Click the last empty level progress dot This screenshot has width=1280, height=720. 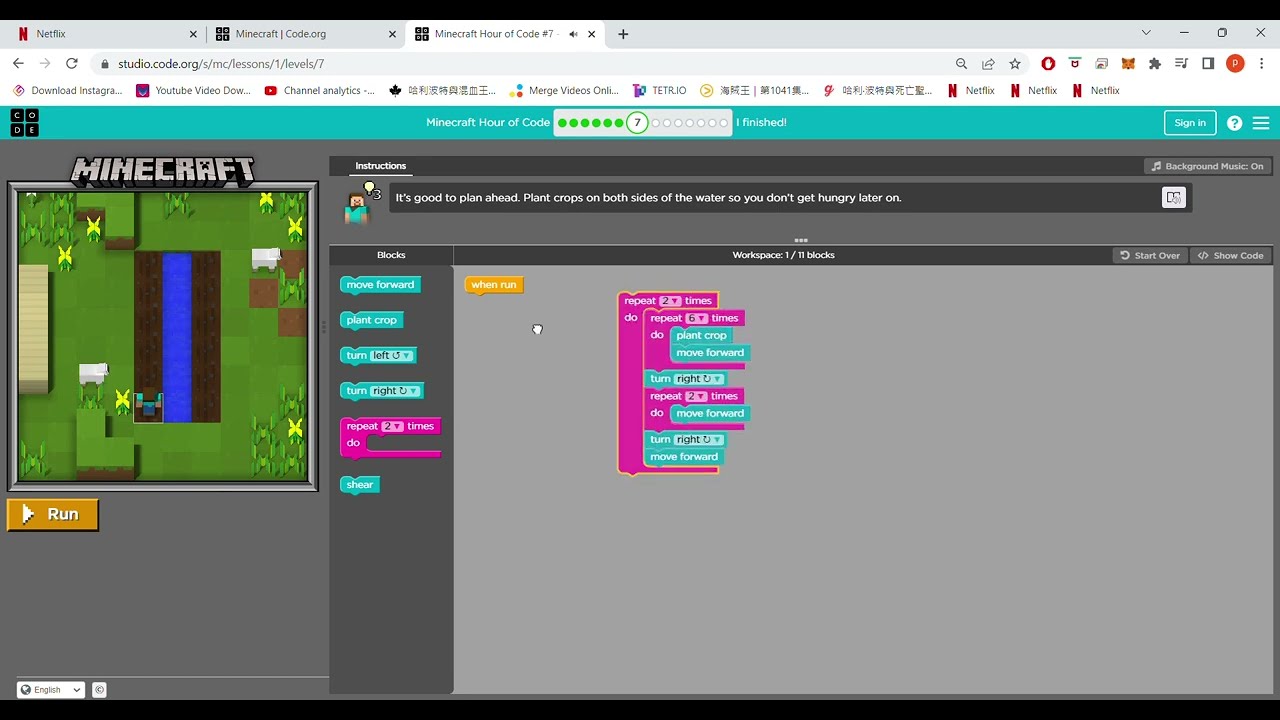[x=724, y=123]
